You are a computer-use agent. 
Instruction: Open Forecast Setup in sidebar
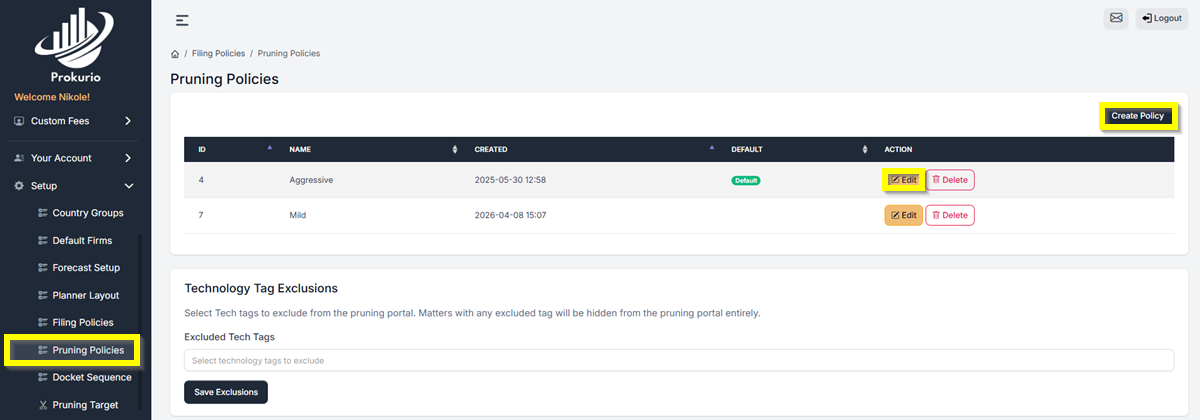click(85, 268)
